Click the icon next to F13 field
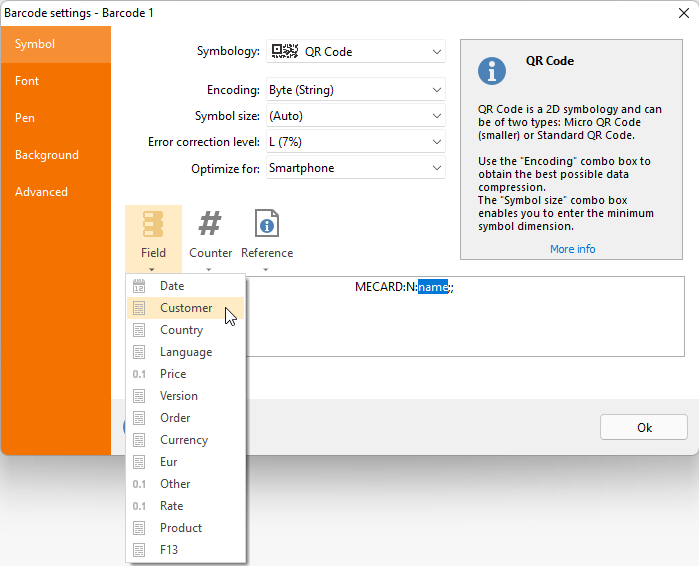This screenshot has height=566, width=699. 139,550
